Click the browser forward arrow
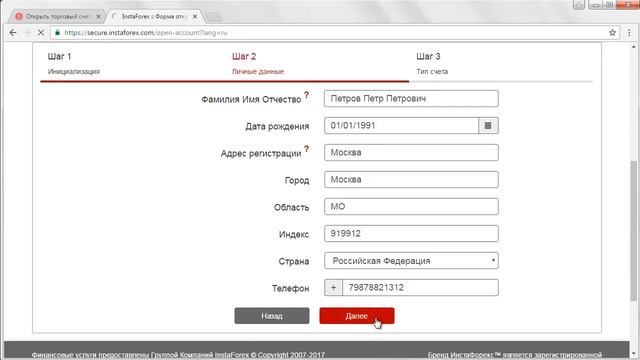640x360 pixels. (27, 33)
